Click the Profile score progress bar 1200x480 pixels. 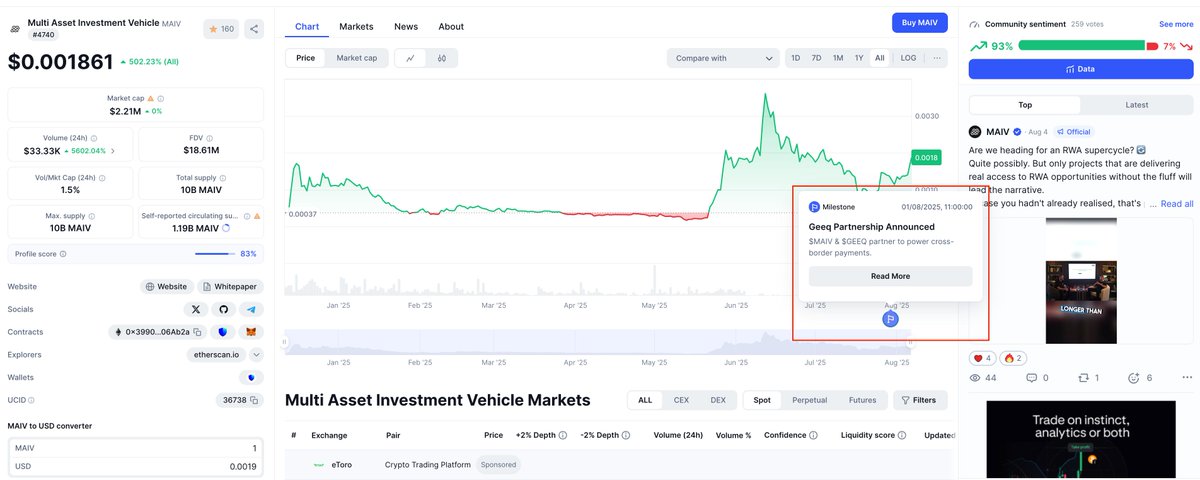click(x=215, y=254)
